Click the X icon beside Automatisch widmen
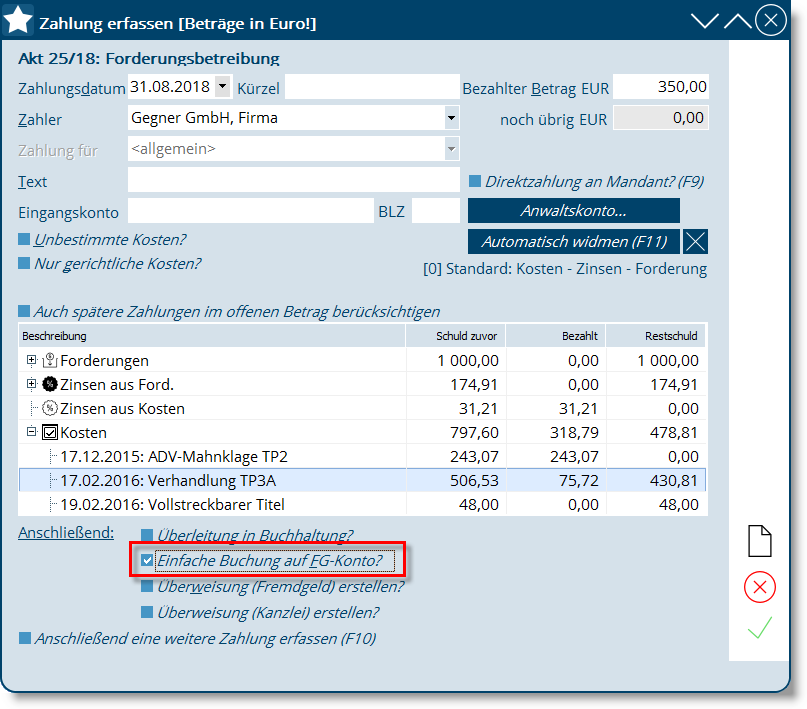 coord(697,241)
